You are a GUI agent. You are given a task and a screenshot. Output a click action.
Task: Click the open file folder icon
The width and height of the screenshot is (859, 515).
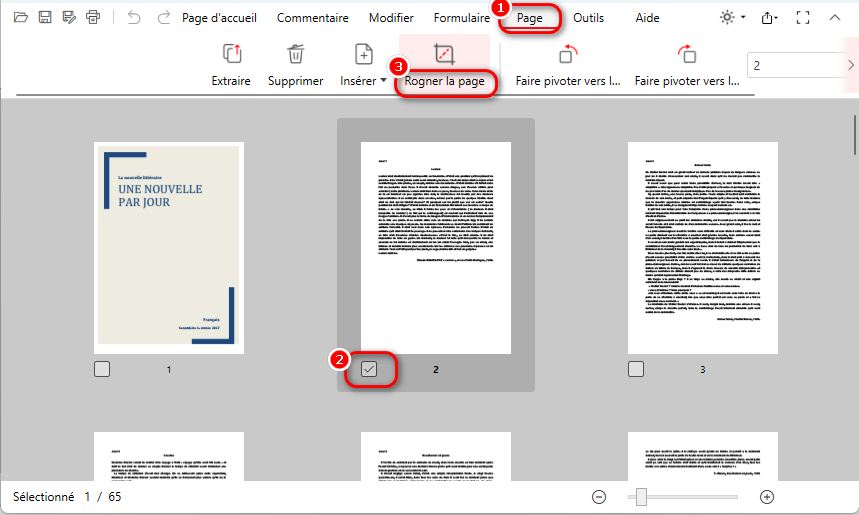point(19,18)
